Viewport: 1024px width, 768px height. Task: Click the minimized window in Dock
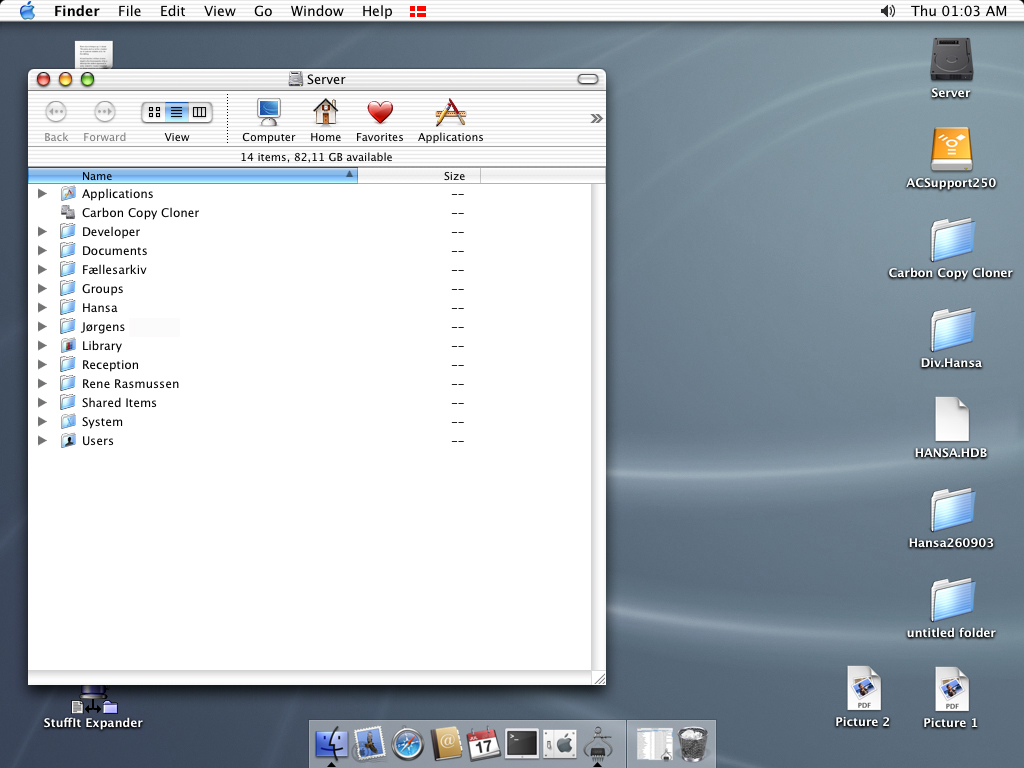coord(654,744)
